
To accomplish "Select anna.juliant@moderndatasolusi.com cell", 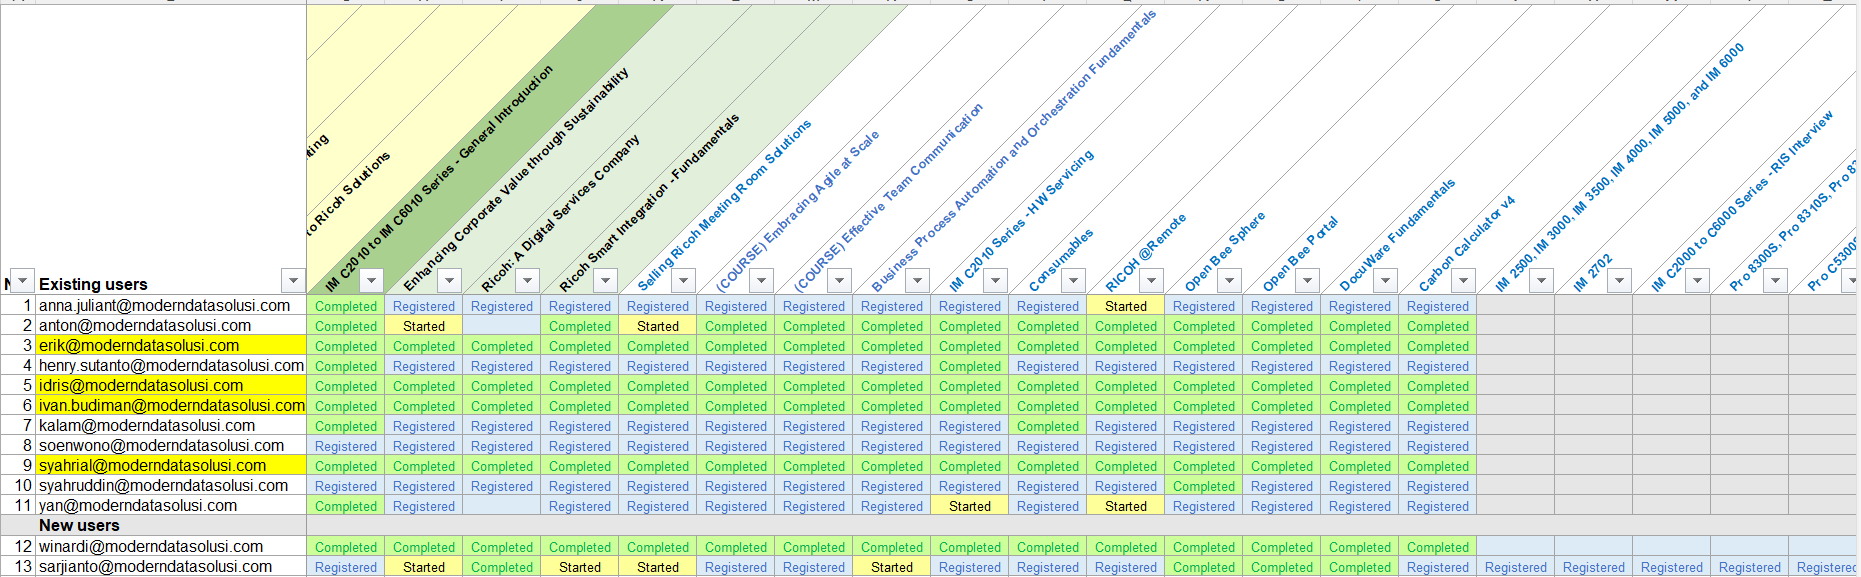I will [171, 306].
